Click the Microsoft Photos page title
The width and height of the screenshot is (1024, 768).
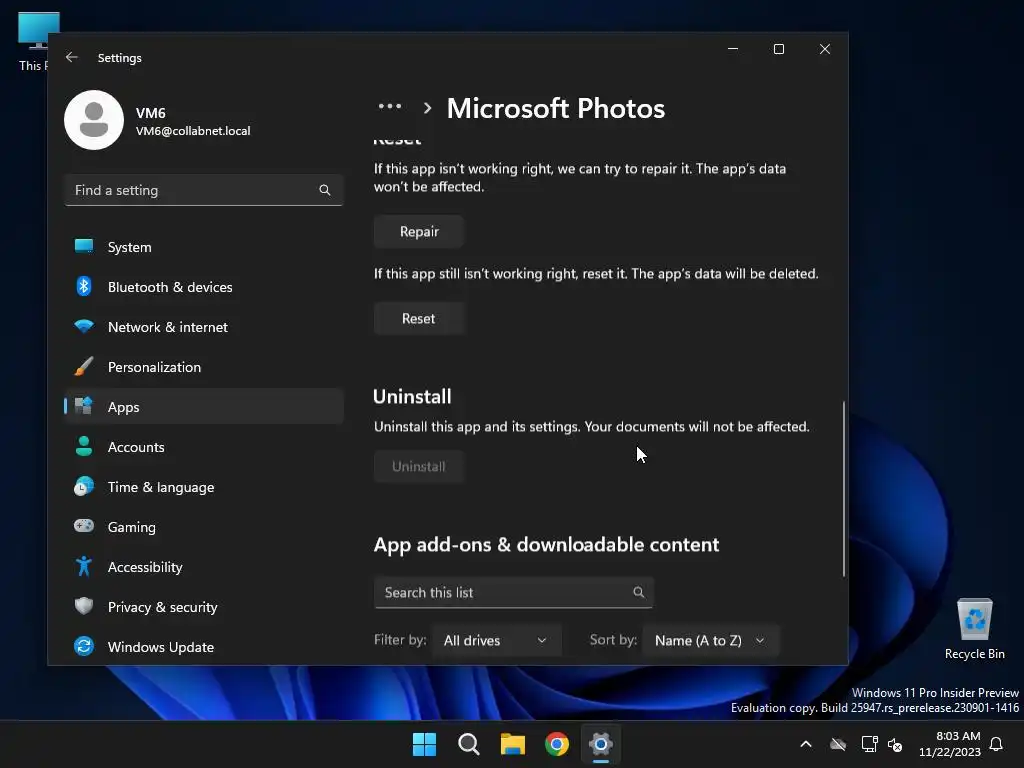click(556, 108)
